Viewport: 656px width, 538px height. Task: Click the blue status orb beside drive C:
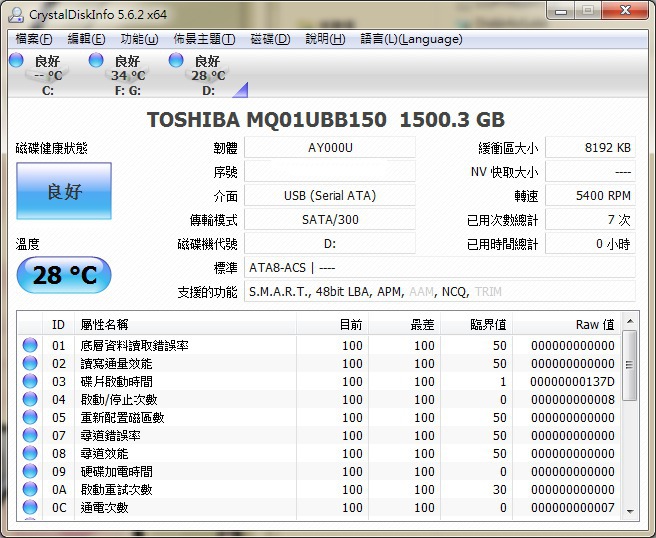(16, 60)
